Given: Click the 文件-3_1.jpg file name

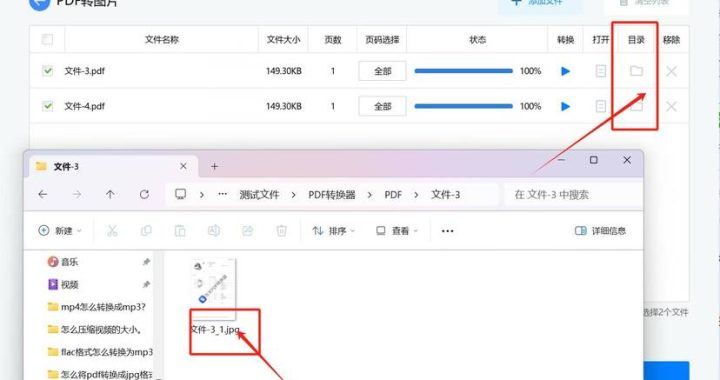Looking at the screenshot, I should pos(215,330).
